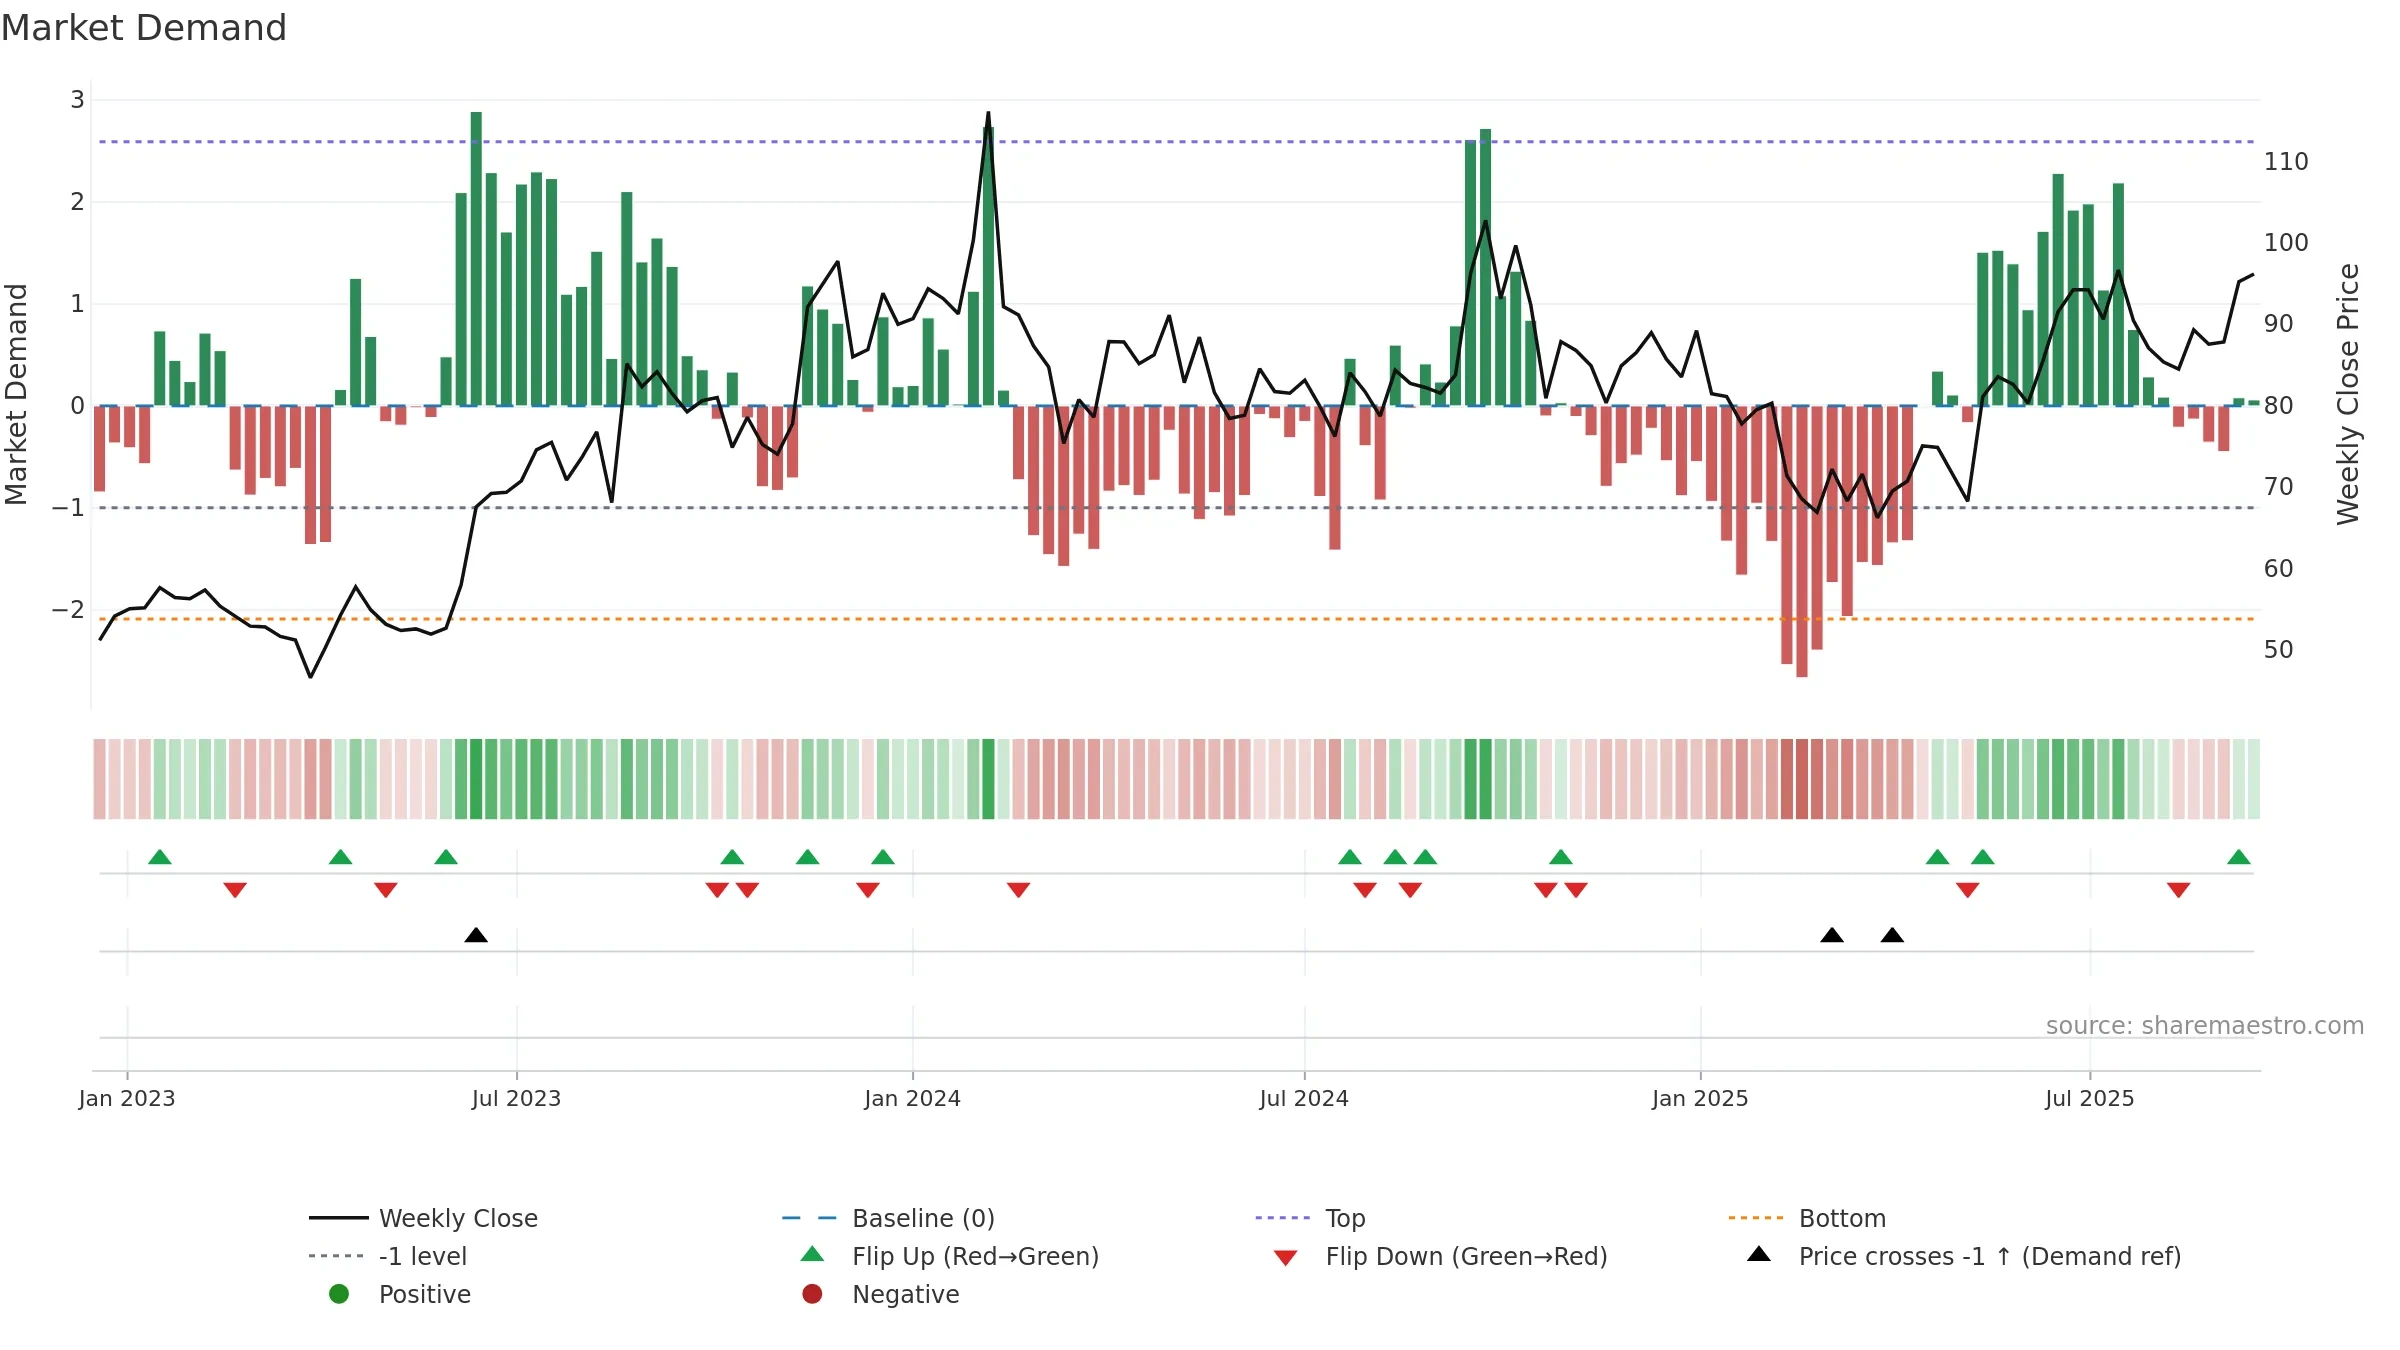Click the Jan 2023 x-axis label
2400x1350 pixels.
click(127, 1099)
